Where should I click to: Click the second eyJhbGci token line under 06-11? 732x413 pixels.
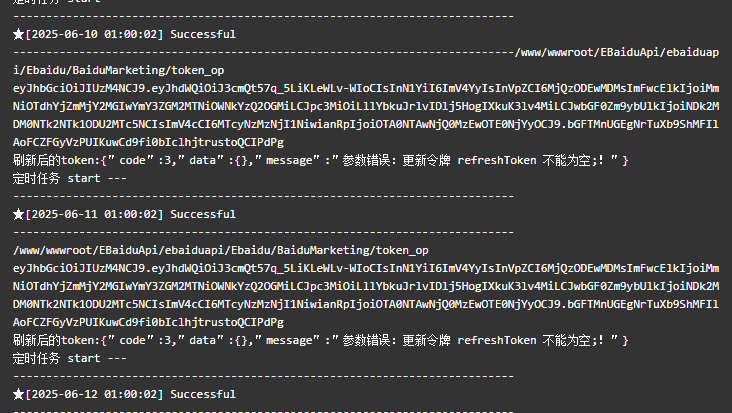(366, 268)
